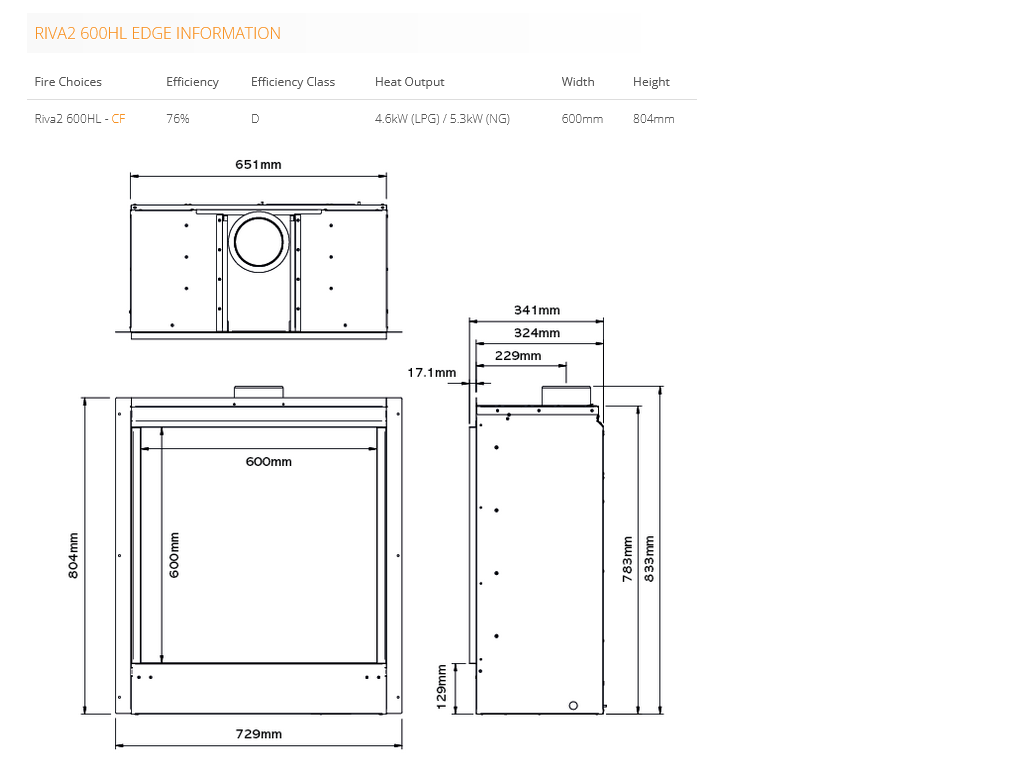Click the 651mm dimension label

coord(258,164)
